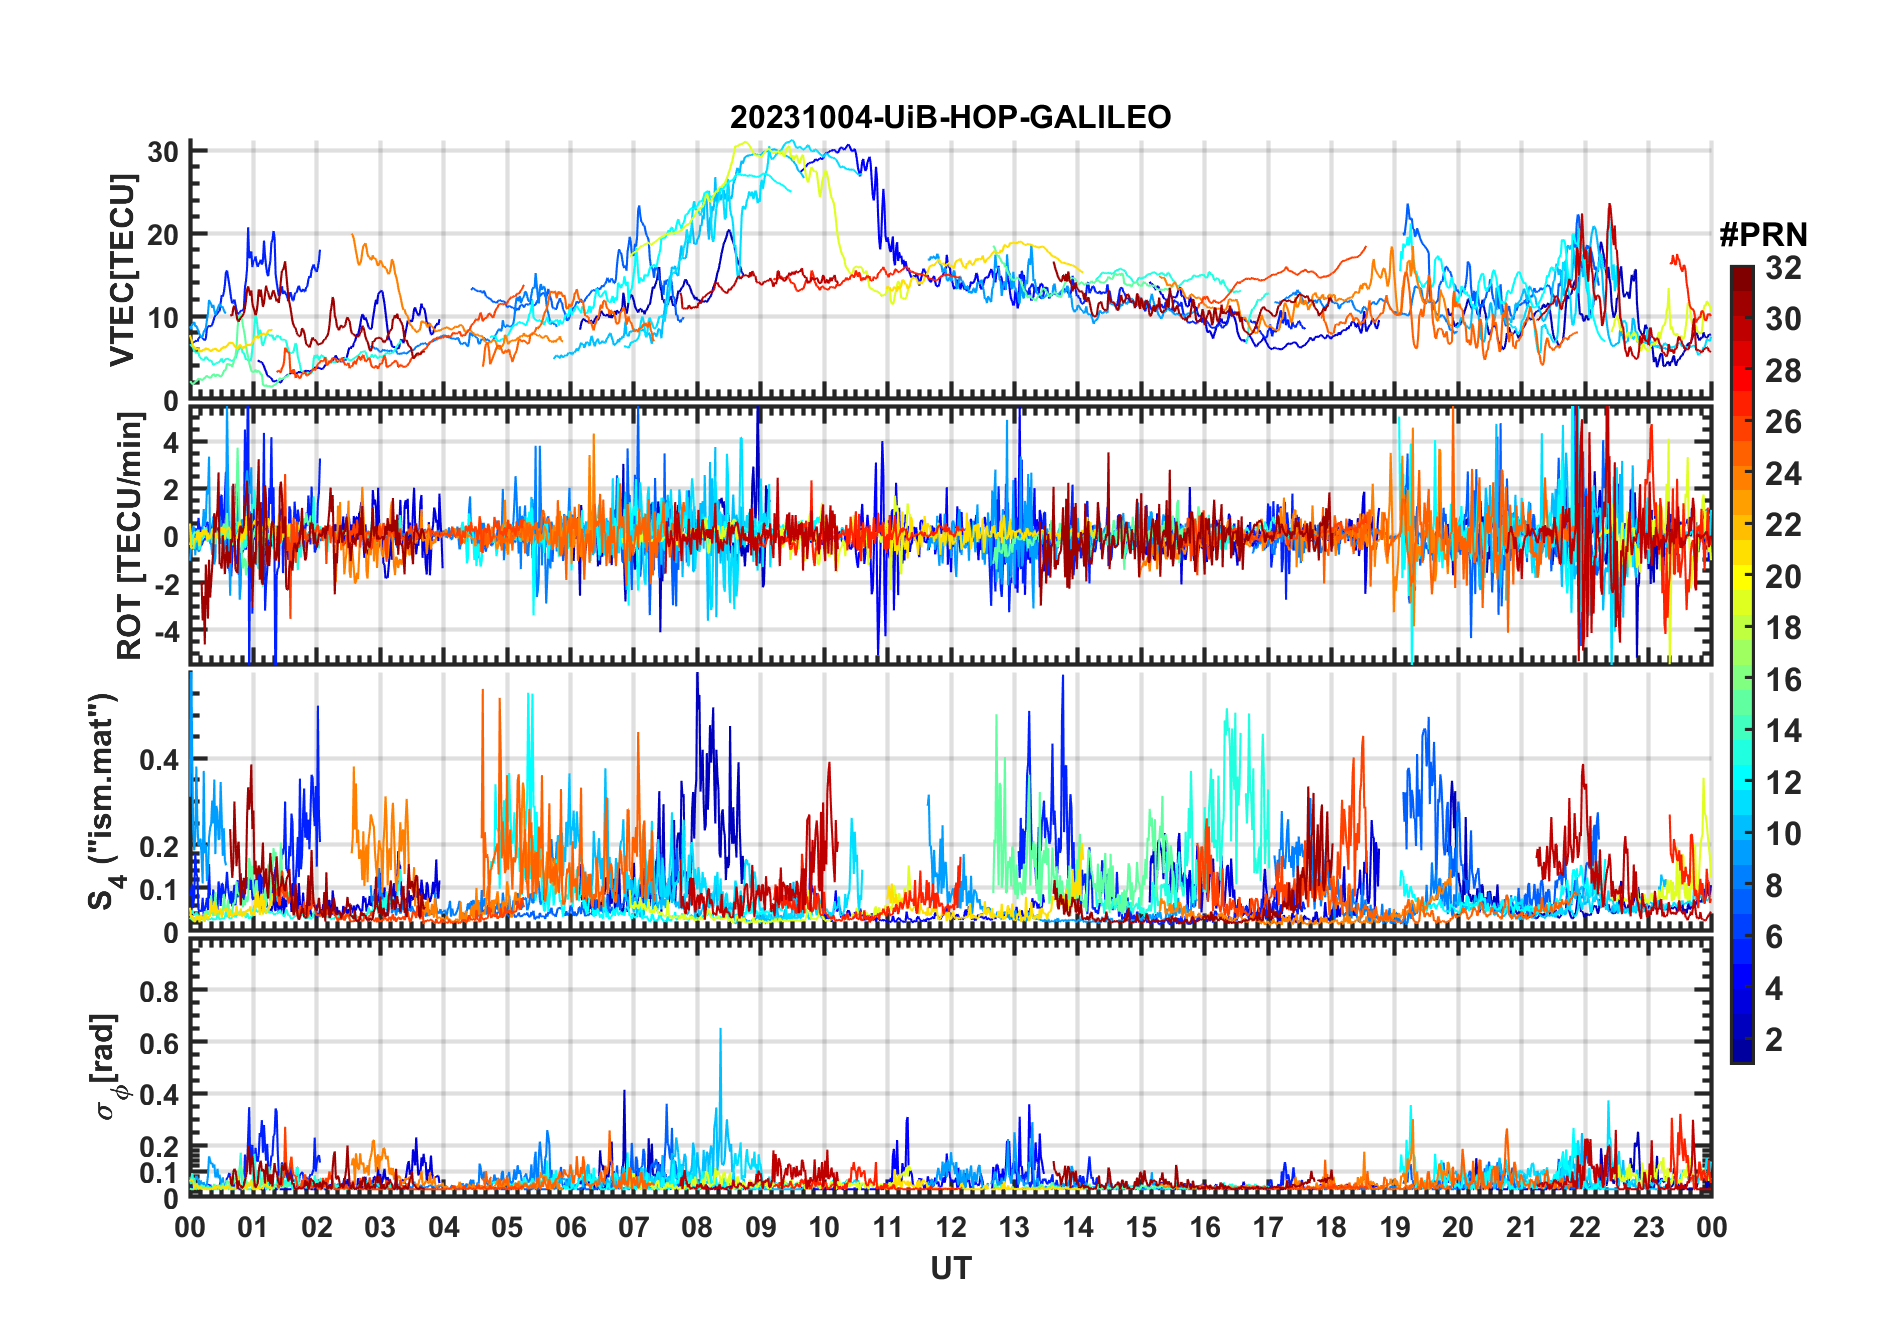The image size is (1902, 1330).
Task: Click colorbar tick label 16
Action: pos(1783,680)
